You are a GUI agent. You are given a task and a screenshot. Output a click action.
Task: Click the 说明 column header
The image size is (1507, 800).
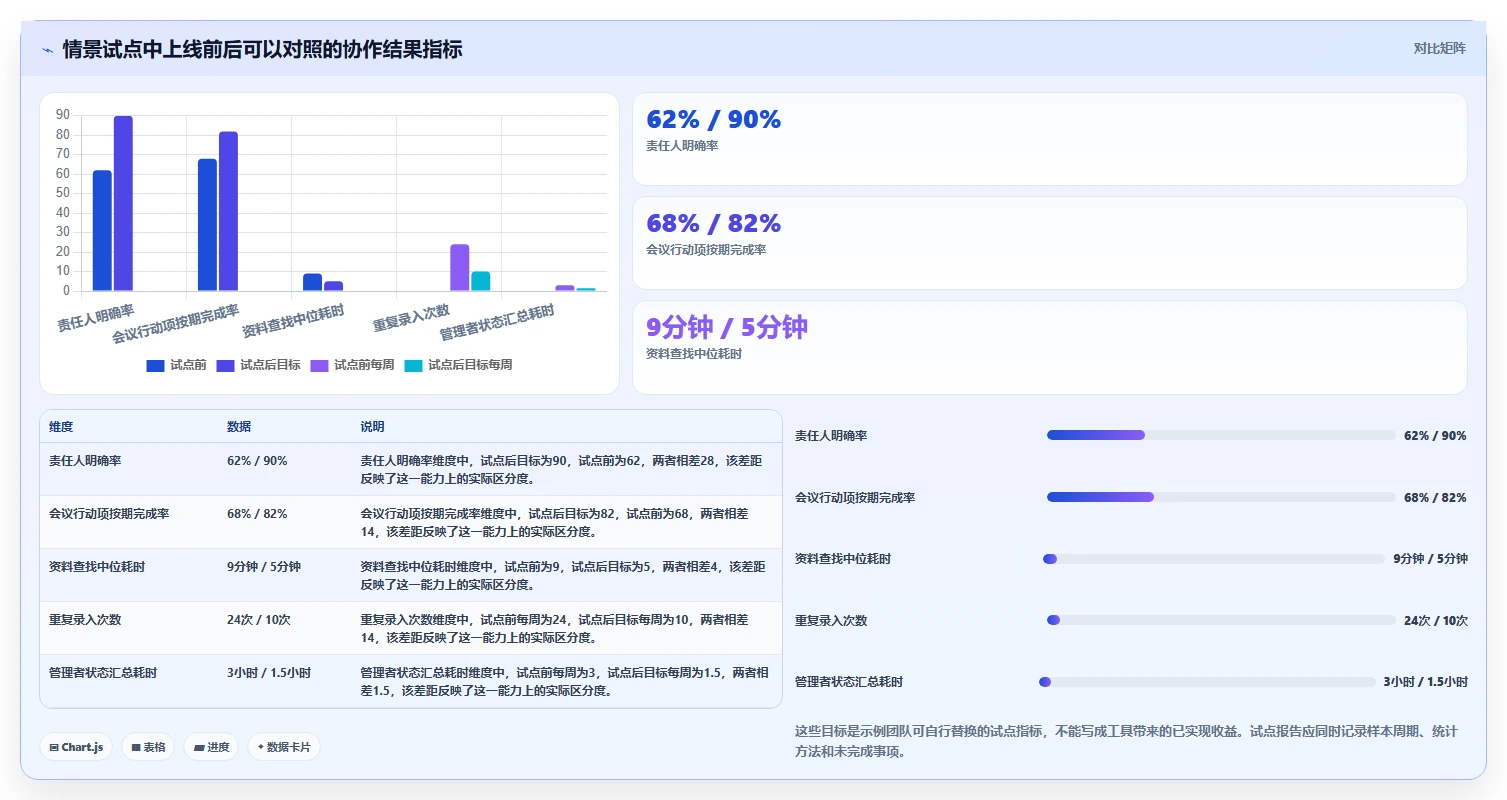pyautogui.click(x=372, y=427)
